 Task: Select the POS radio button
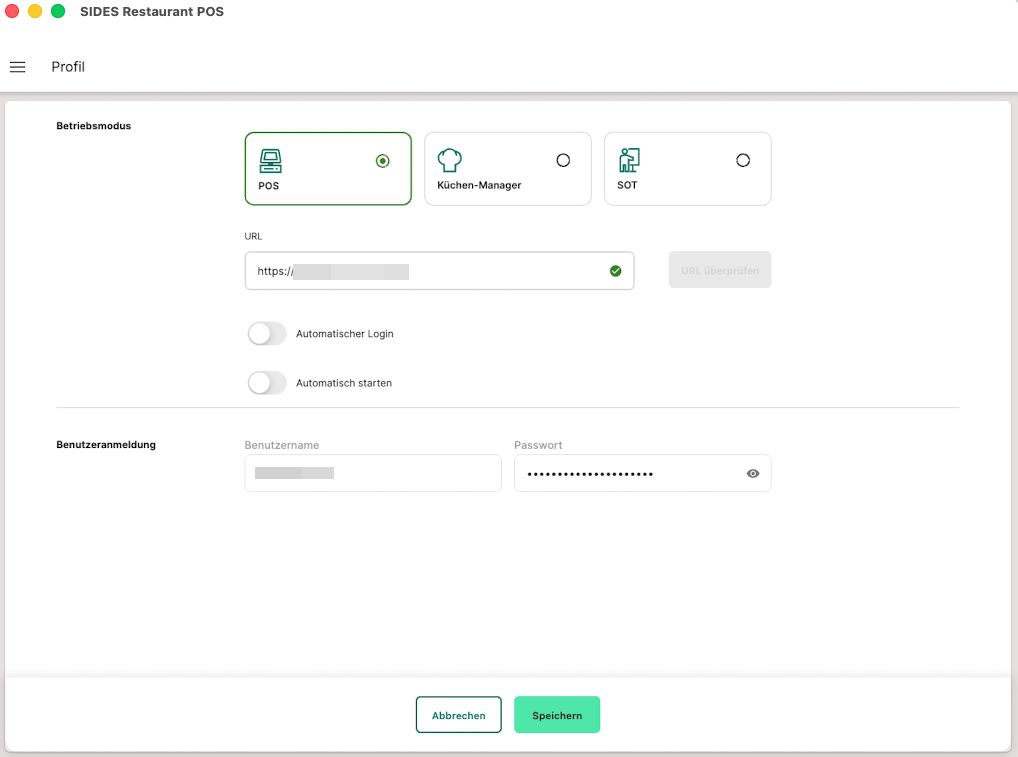[383, 161]
